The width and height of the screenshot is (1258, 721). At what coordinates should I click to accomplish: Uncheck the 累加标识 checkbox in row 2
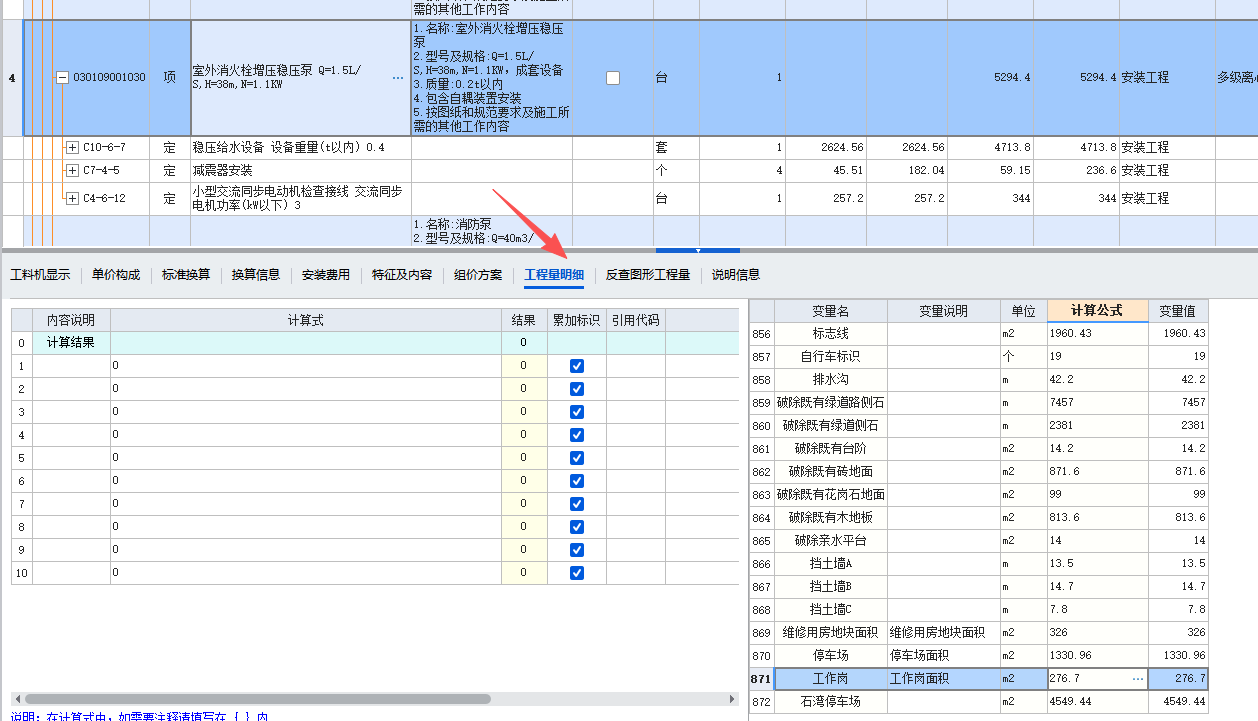click(577, 389)
